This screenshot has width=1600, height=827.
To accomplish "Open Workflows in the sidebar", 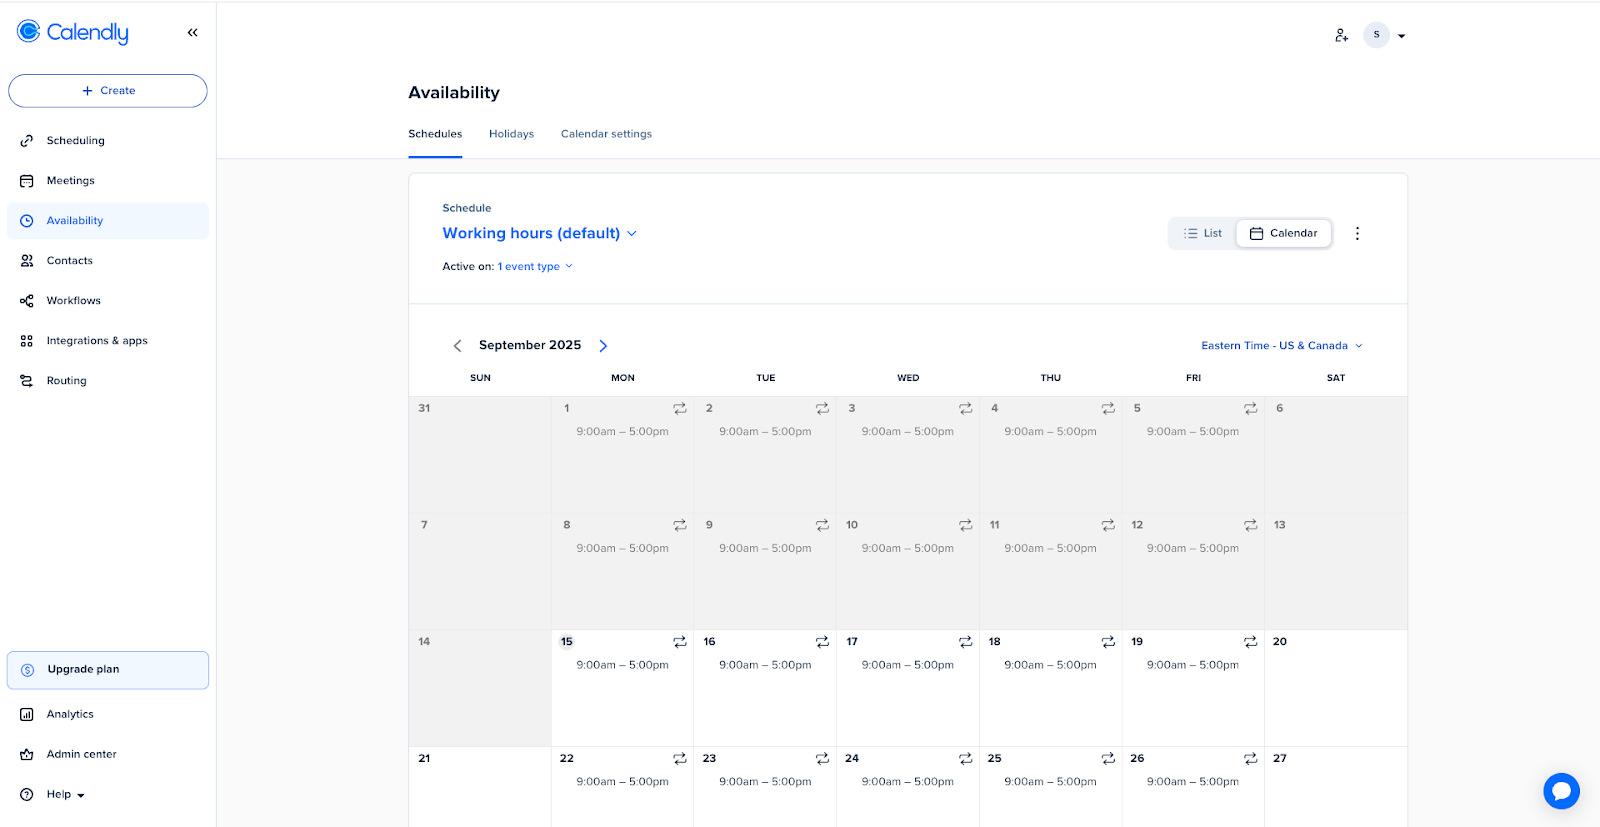I will (73, 301).
